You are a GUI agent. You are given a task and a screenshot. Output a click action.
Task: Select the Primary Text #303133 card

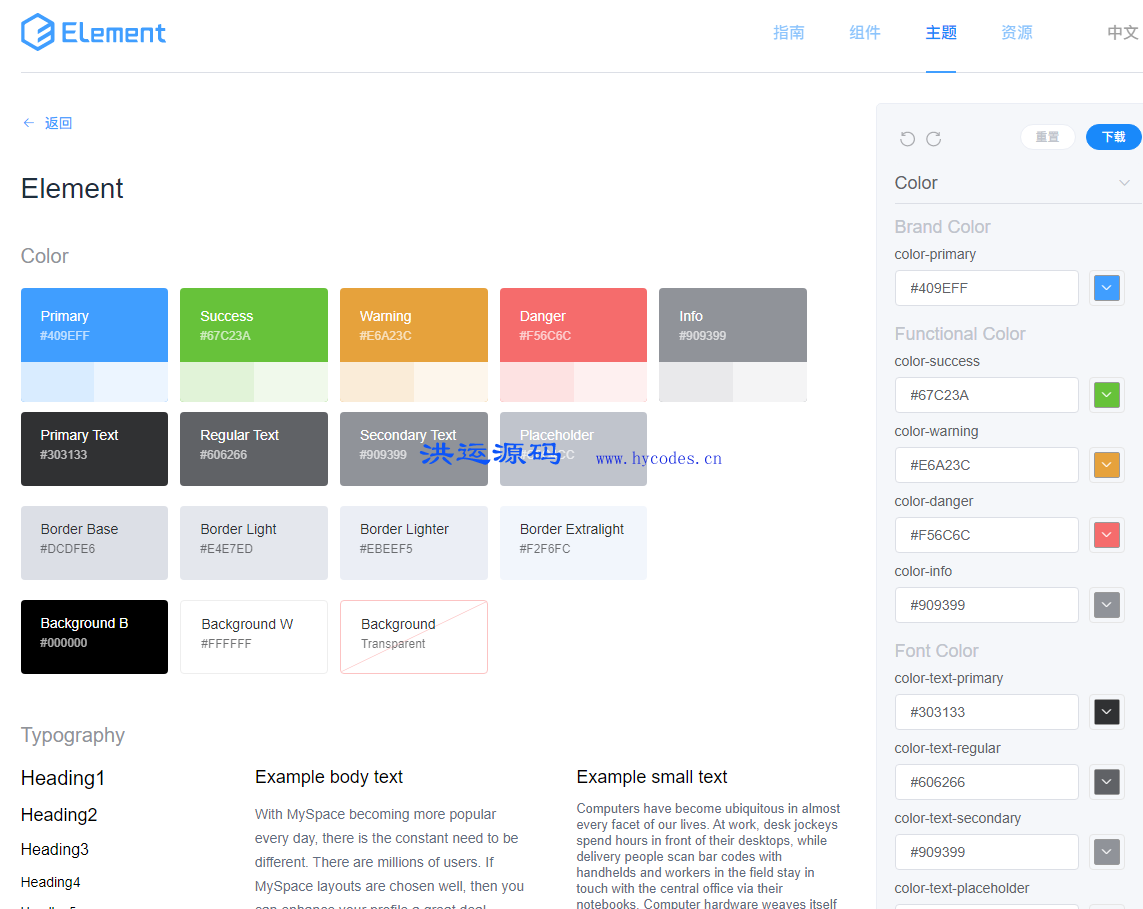[x=94, y=449]
